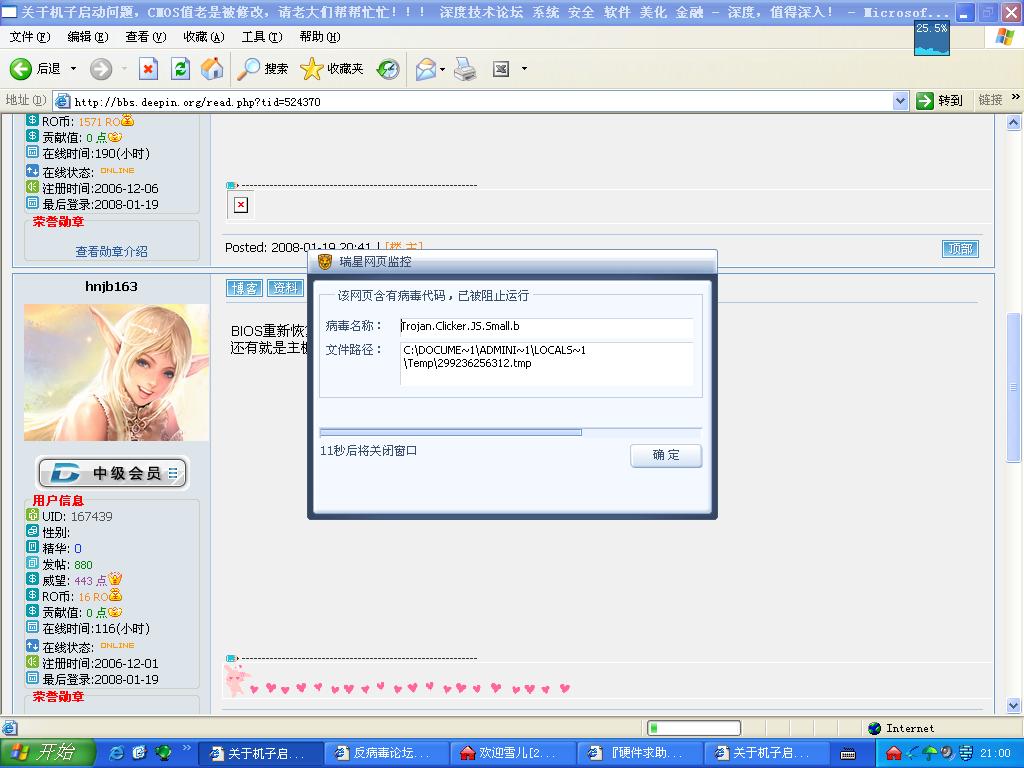Launch Internet Explorer from quick launch
This screenshot has width=1024, height=768.
tap(117, 753)
